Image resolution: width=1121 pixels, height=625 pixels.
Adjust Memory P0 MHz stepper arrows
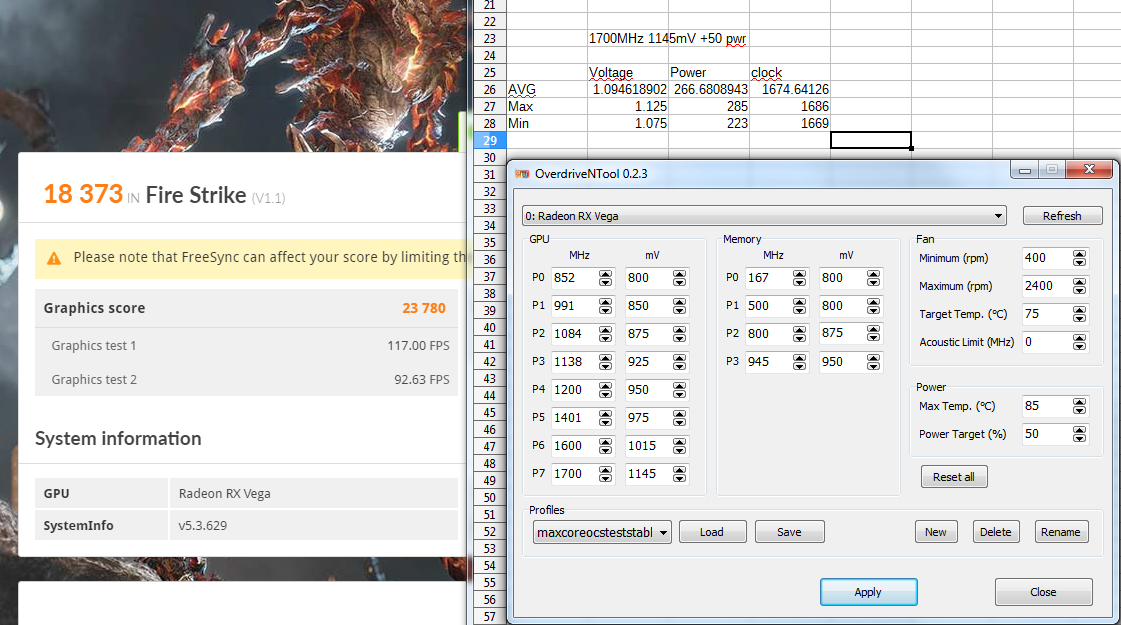click(x=799, y=277)
